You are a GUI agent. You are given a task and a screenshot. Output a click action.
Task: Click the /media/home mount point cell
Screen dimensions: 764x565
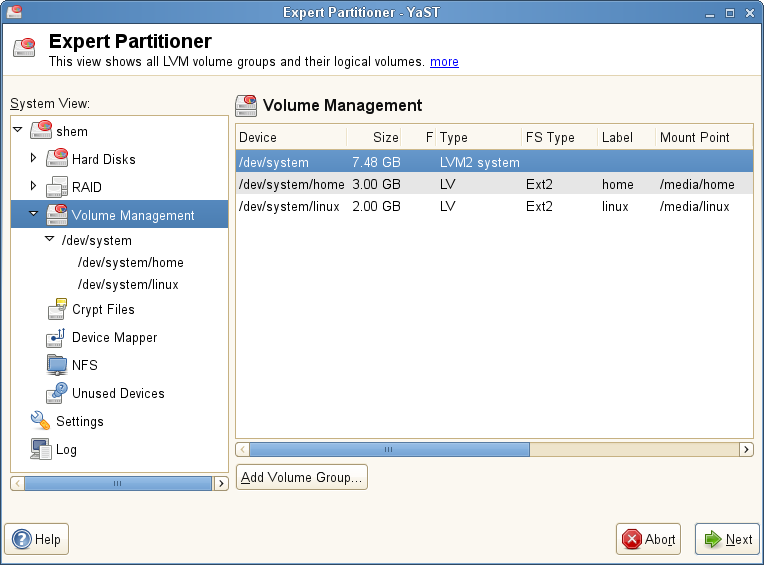[x=697, y=185]
